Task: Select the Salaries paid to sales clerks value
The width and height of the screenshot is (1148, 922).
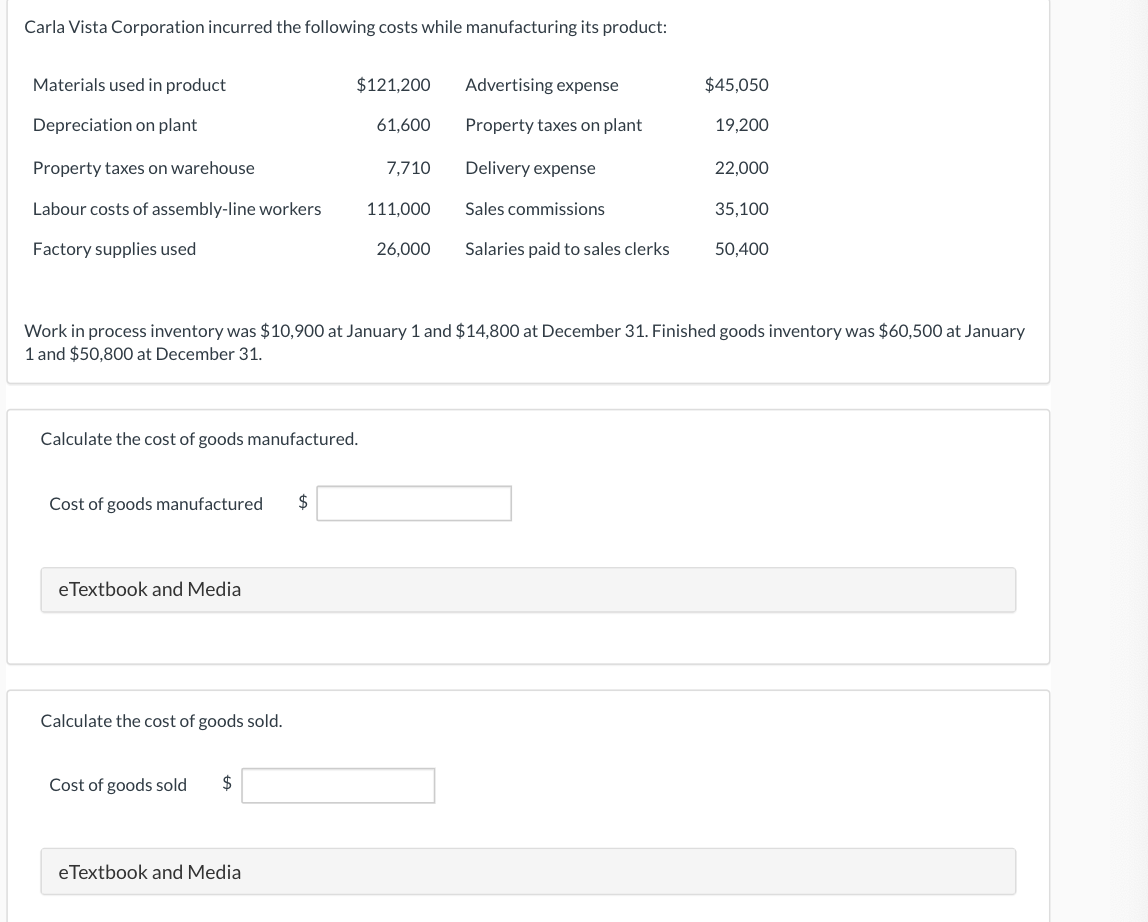Action: [x=741, y=248]
